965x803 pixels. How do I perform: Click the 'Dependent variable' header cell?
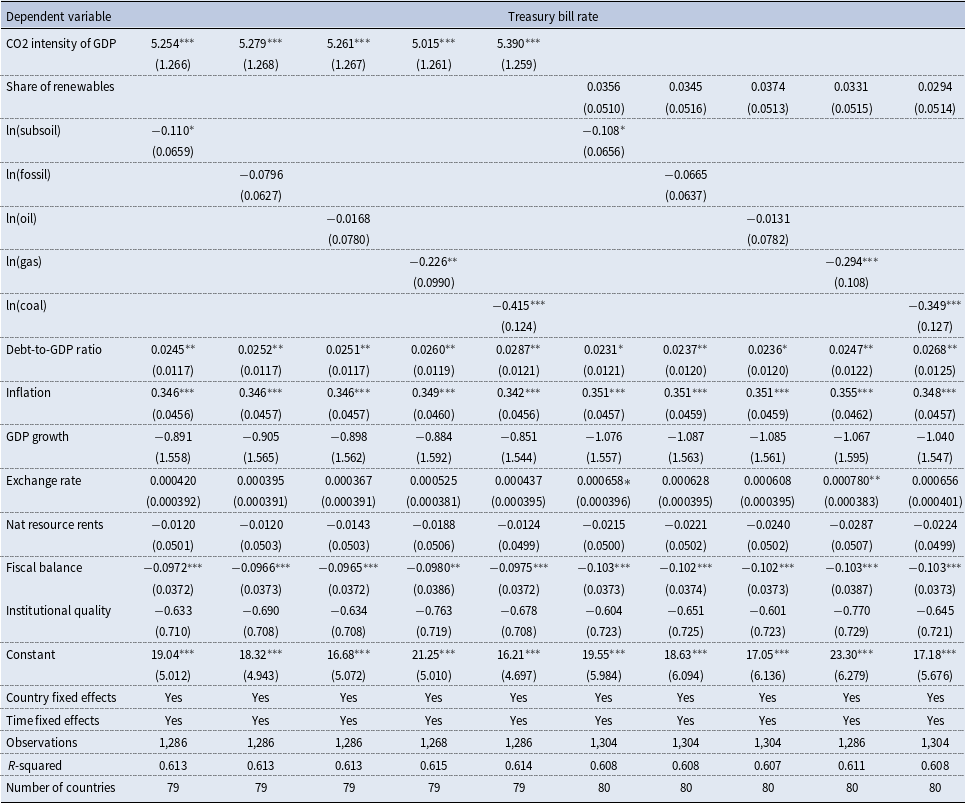click(58, 17)
